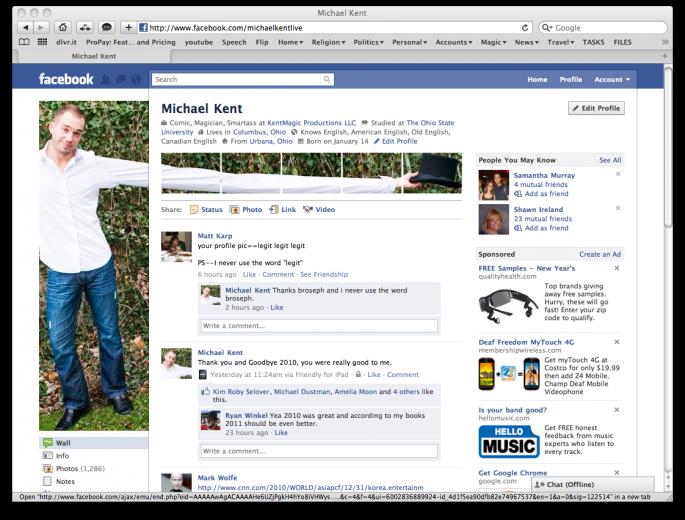See All people you may know
The width and height of the screenshot is (685, 520).
click(610, 160)
